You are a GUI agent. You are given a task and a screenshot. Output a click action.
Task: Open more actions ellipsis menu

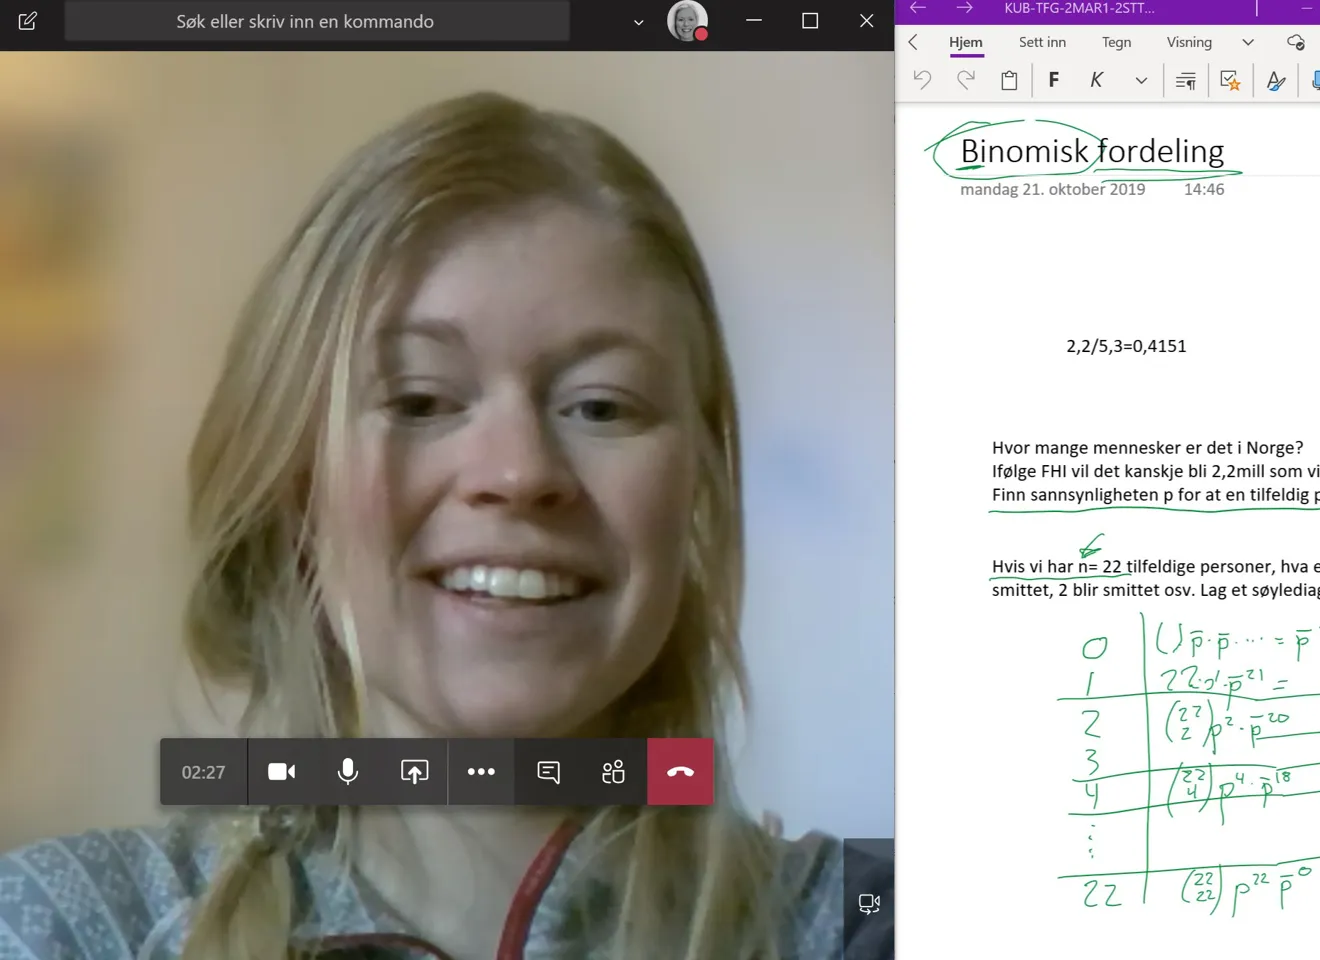coord(481,772)
